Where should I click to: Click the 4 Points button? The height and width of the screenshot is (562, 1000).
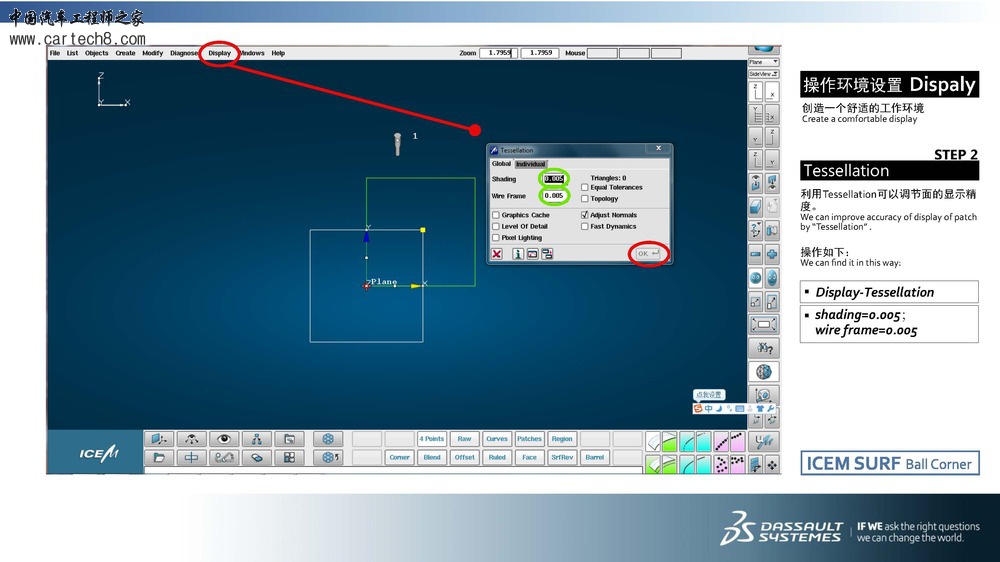coord(432,439)
